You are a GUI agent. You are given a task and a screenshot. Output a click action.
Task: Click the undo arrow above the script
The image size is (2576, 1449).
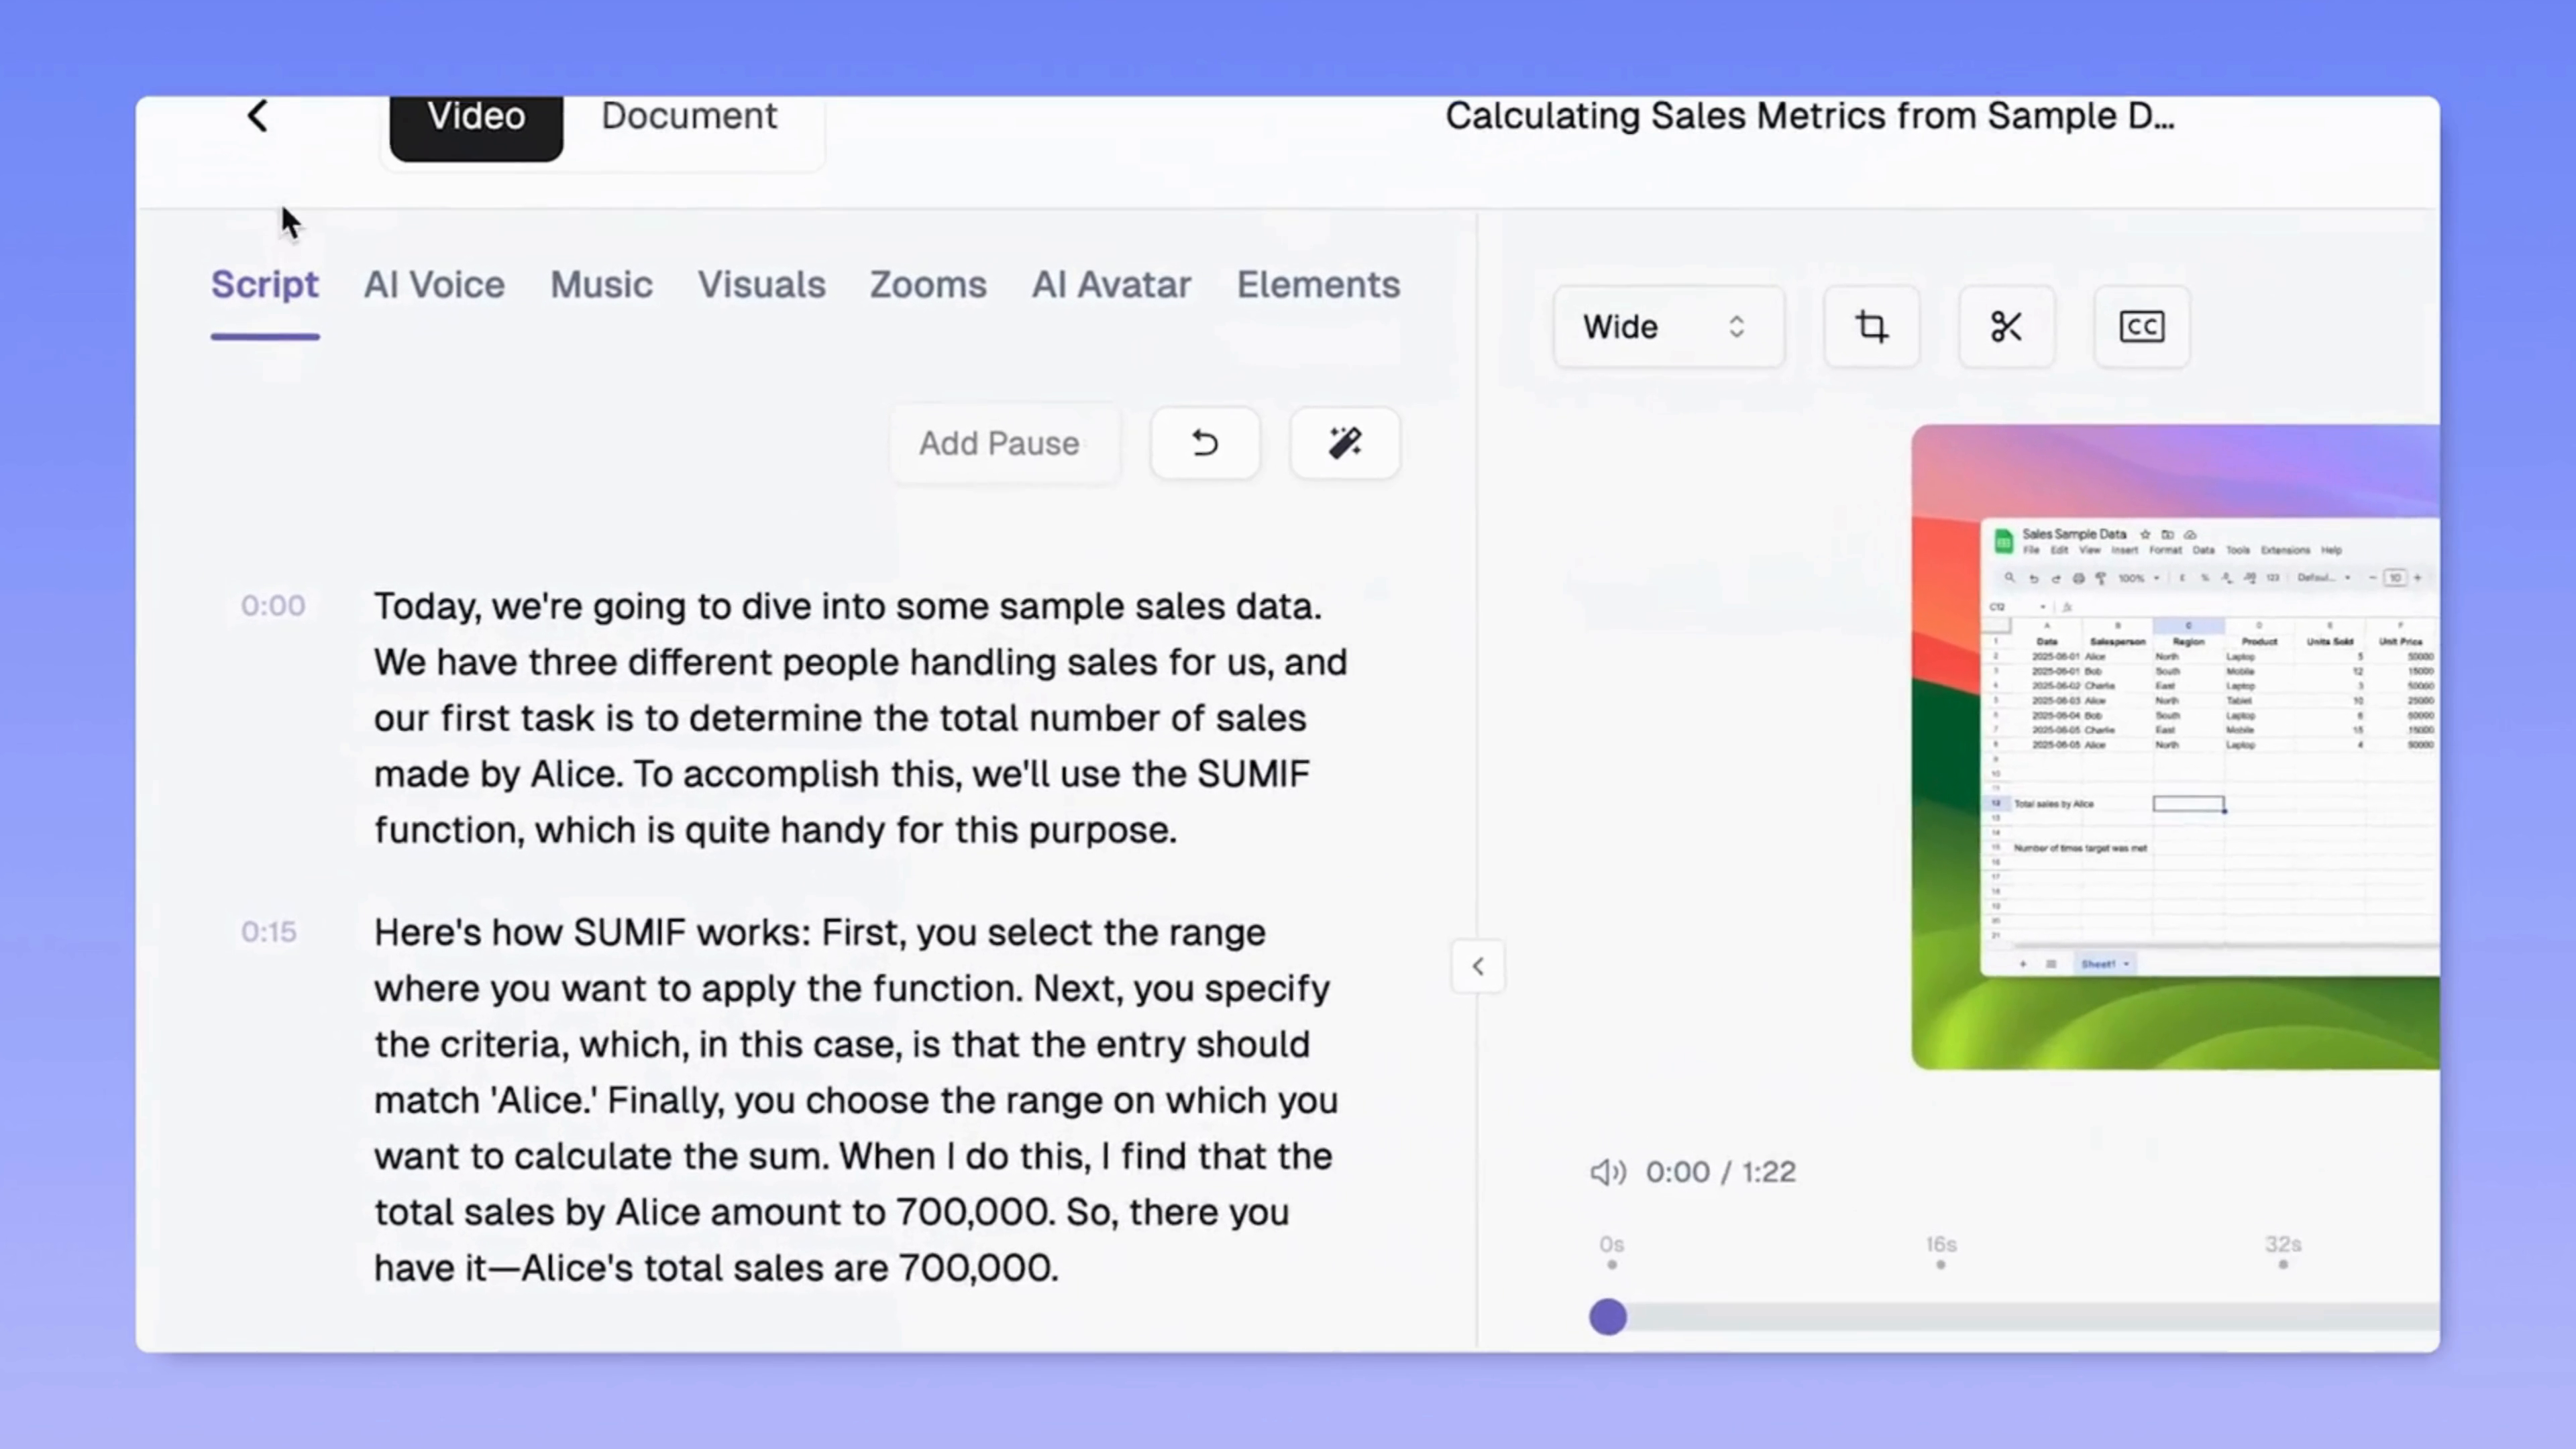click(1204, 443)
